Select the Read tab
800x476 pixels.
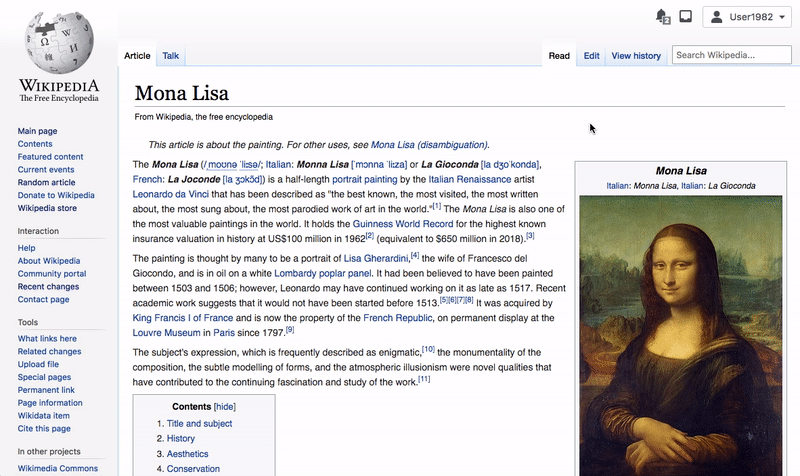pyautogui.click(x=559, y=56)
